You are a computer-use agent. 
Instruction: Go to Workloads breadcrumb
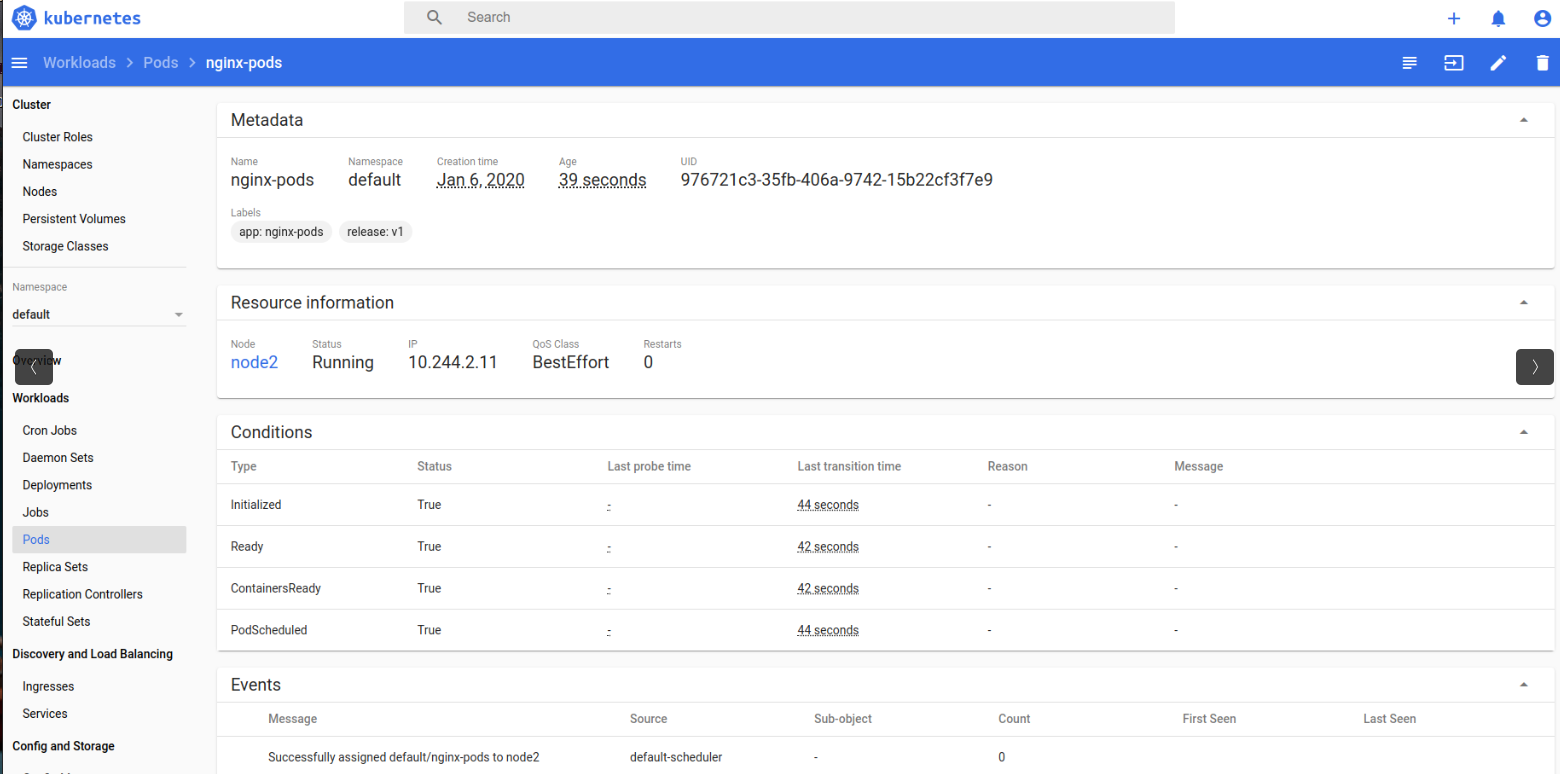(x=79, y=63)
